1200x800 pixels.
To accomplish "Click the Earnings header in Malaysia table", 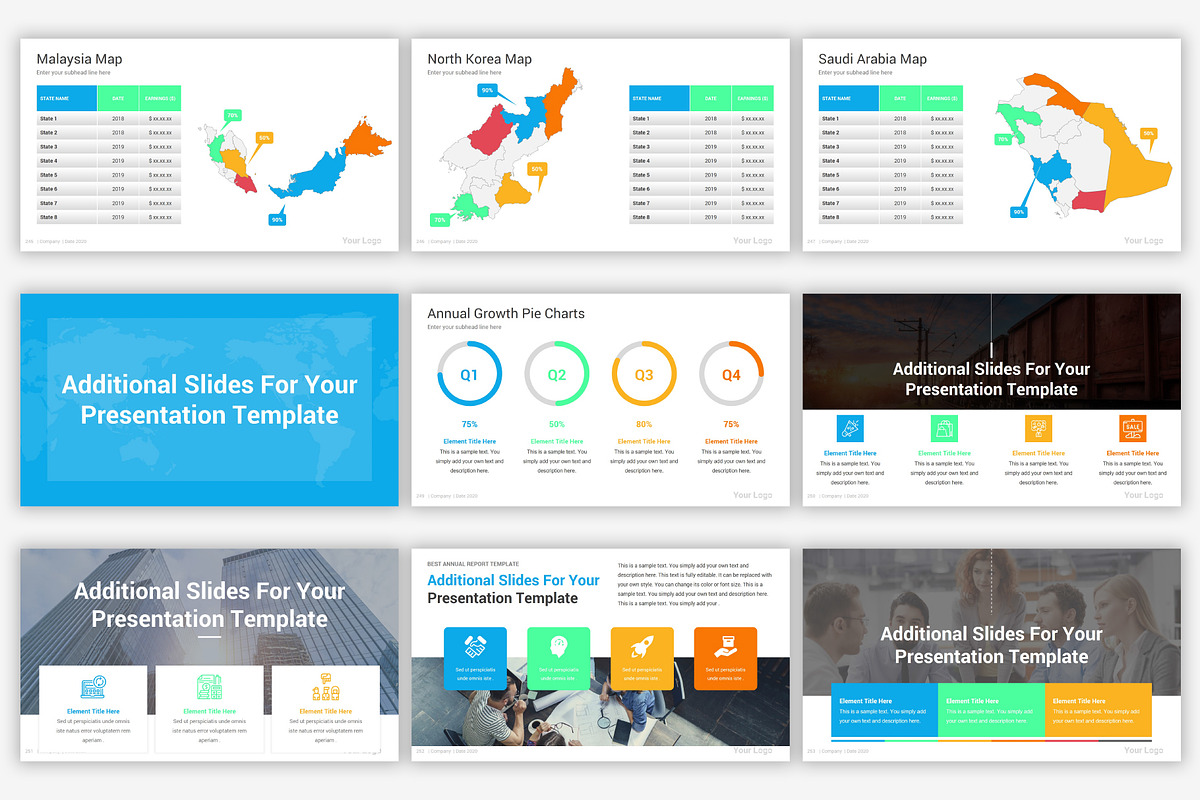I will click(x=161, y=98).
